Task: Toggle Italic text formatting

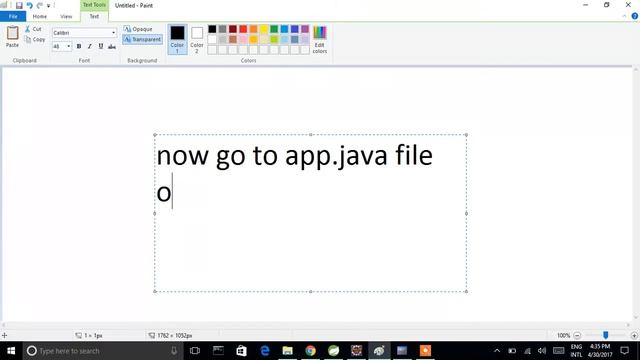Action: click(x=90, y=47)
